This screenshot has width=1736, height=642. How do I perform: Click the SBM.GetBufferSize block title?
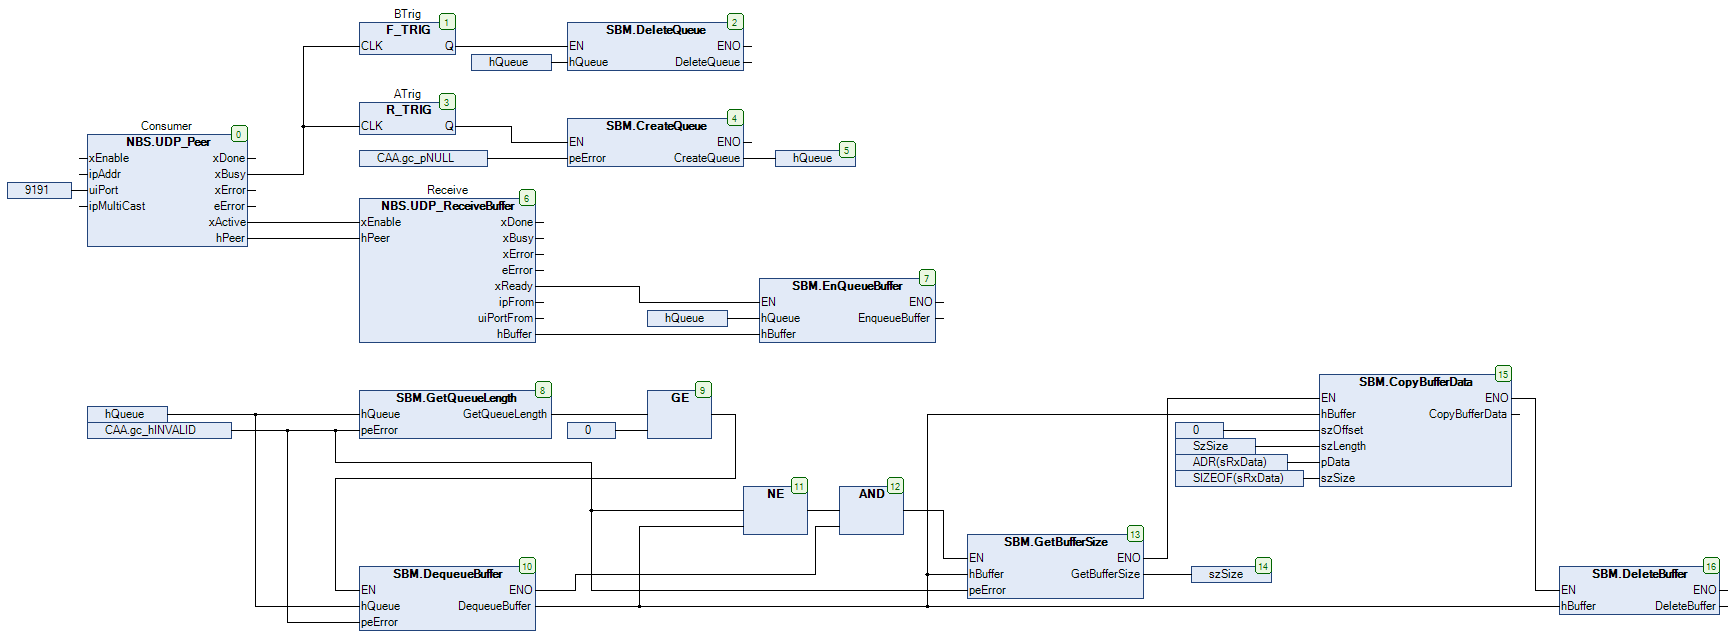click(1055, 542)
